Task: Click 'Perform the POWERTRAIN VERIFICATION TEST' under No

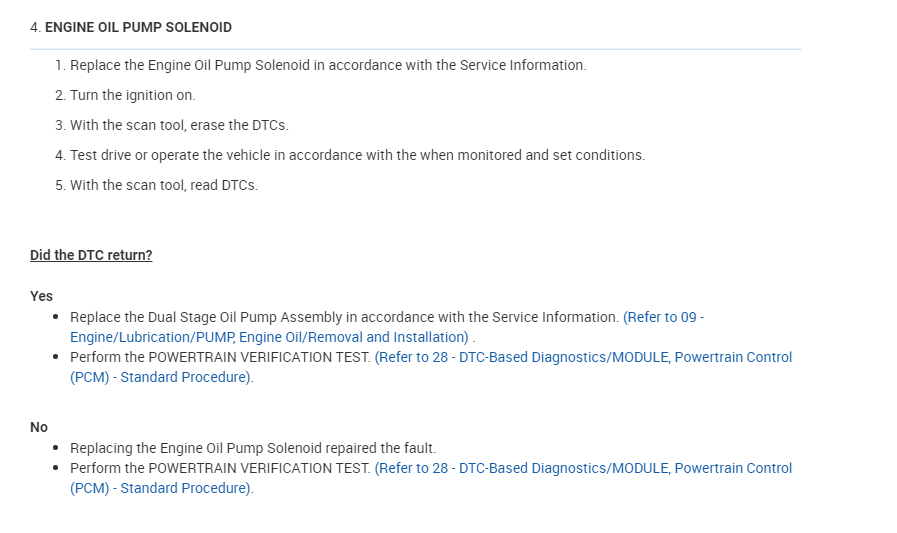Action: [x=220, y=468]
